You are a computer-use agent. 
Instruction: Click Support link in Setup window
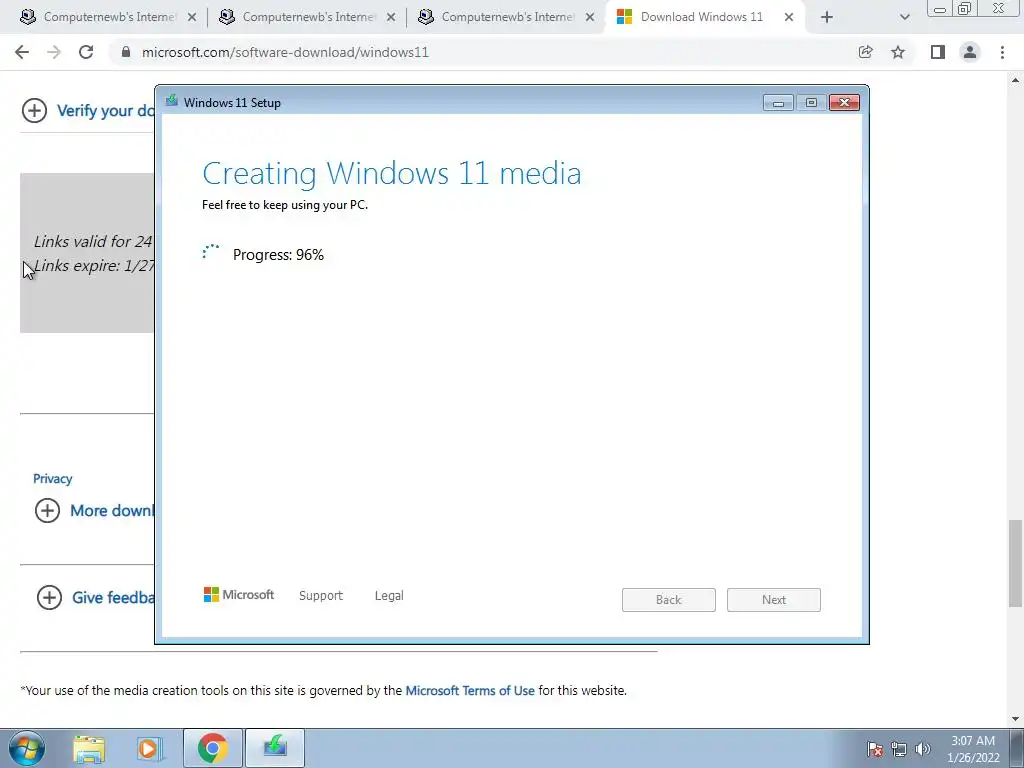321,596
